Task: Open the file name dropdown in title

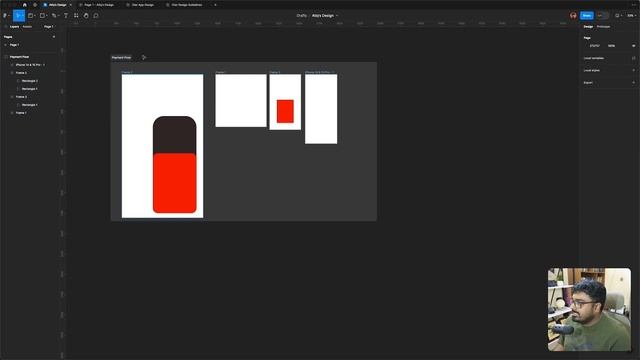Action: (337, 16)
